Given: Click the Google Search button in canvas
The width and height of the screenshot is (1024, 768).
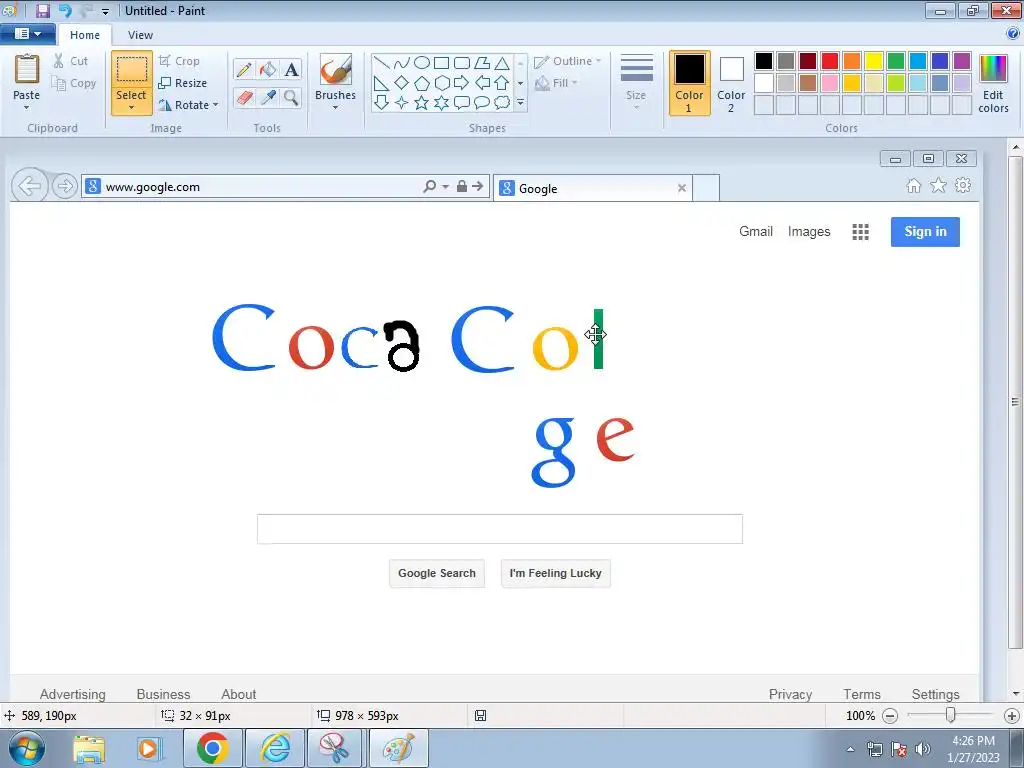Looking at the screenshot, I should pyautogui.click(x=437, y=573).
